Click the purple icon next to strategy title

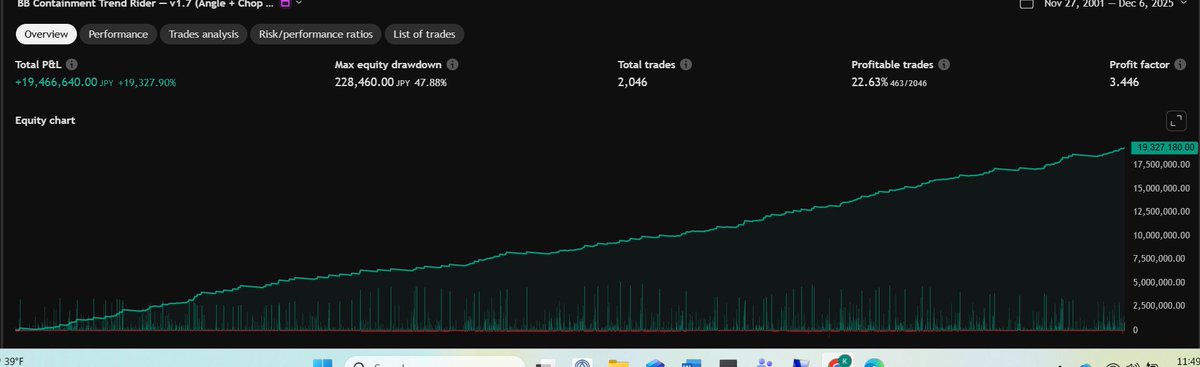click(285, 4)
